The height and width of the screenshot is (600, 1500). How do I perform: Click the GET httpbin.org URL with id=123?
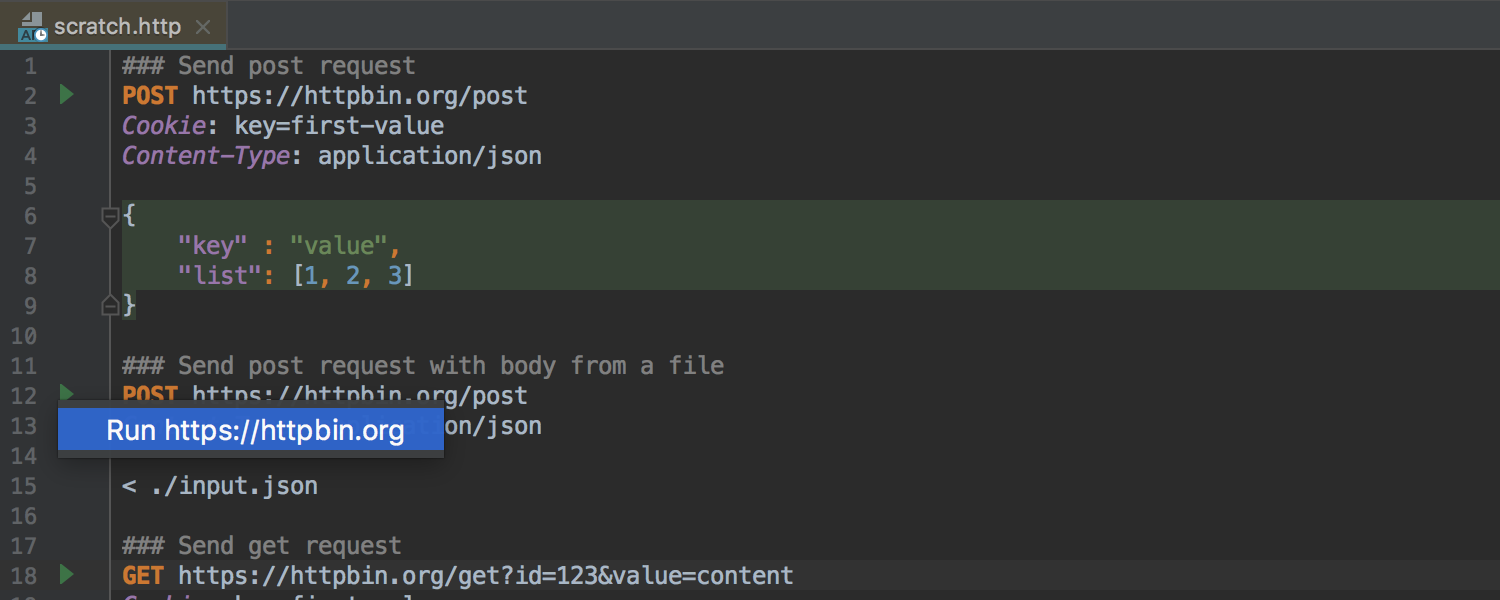click(485, 575)
